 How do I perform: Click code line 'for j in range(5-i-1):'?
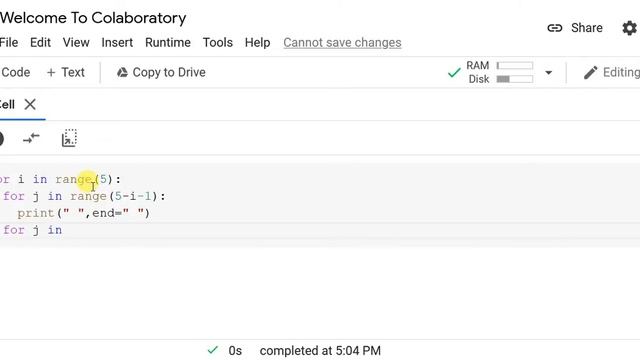point(84,196)
